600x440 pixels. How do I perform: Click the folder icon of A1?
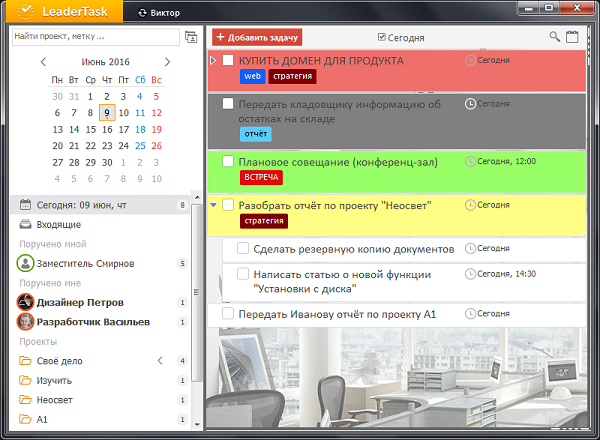[25, 419]
